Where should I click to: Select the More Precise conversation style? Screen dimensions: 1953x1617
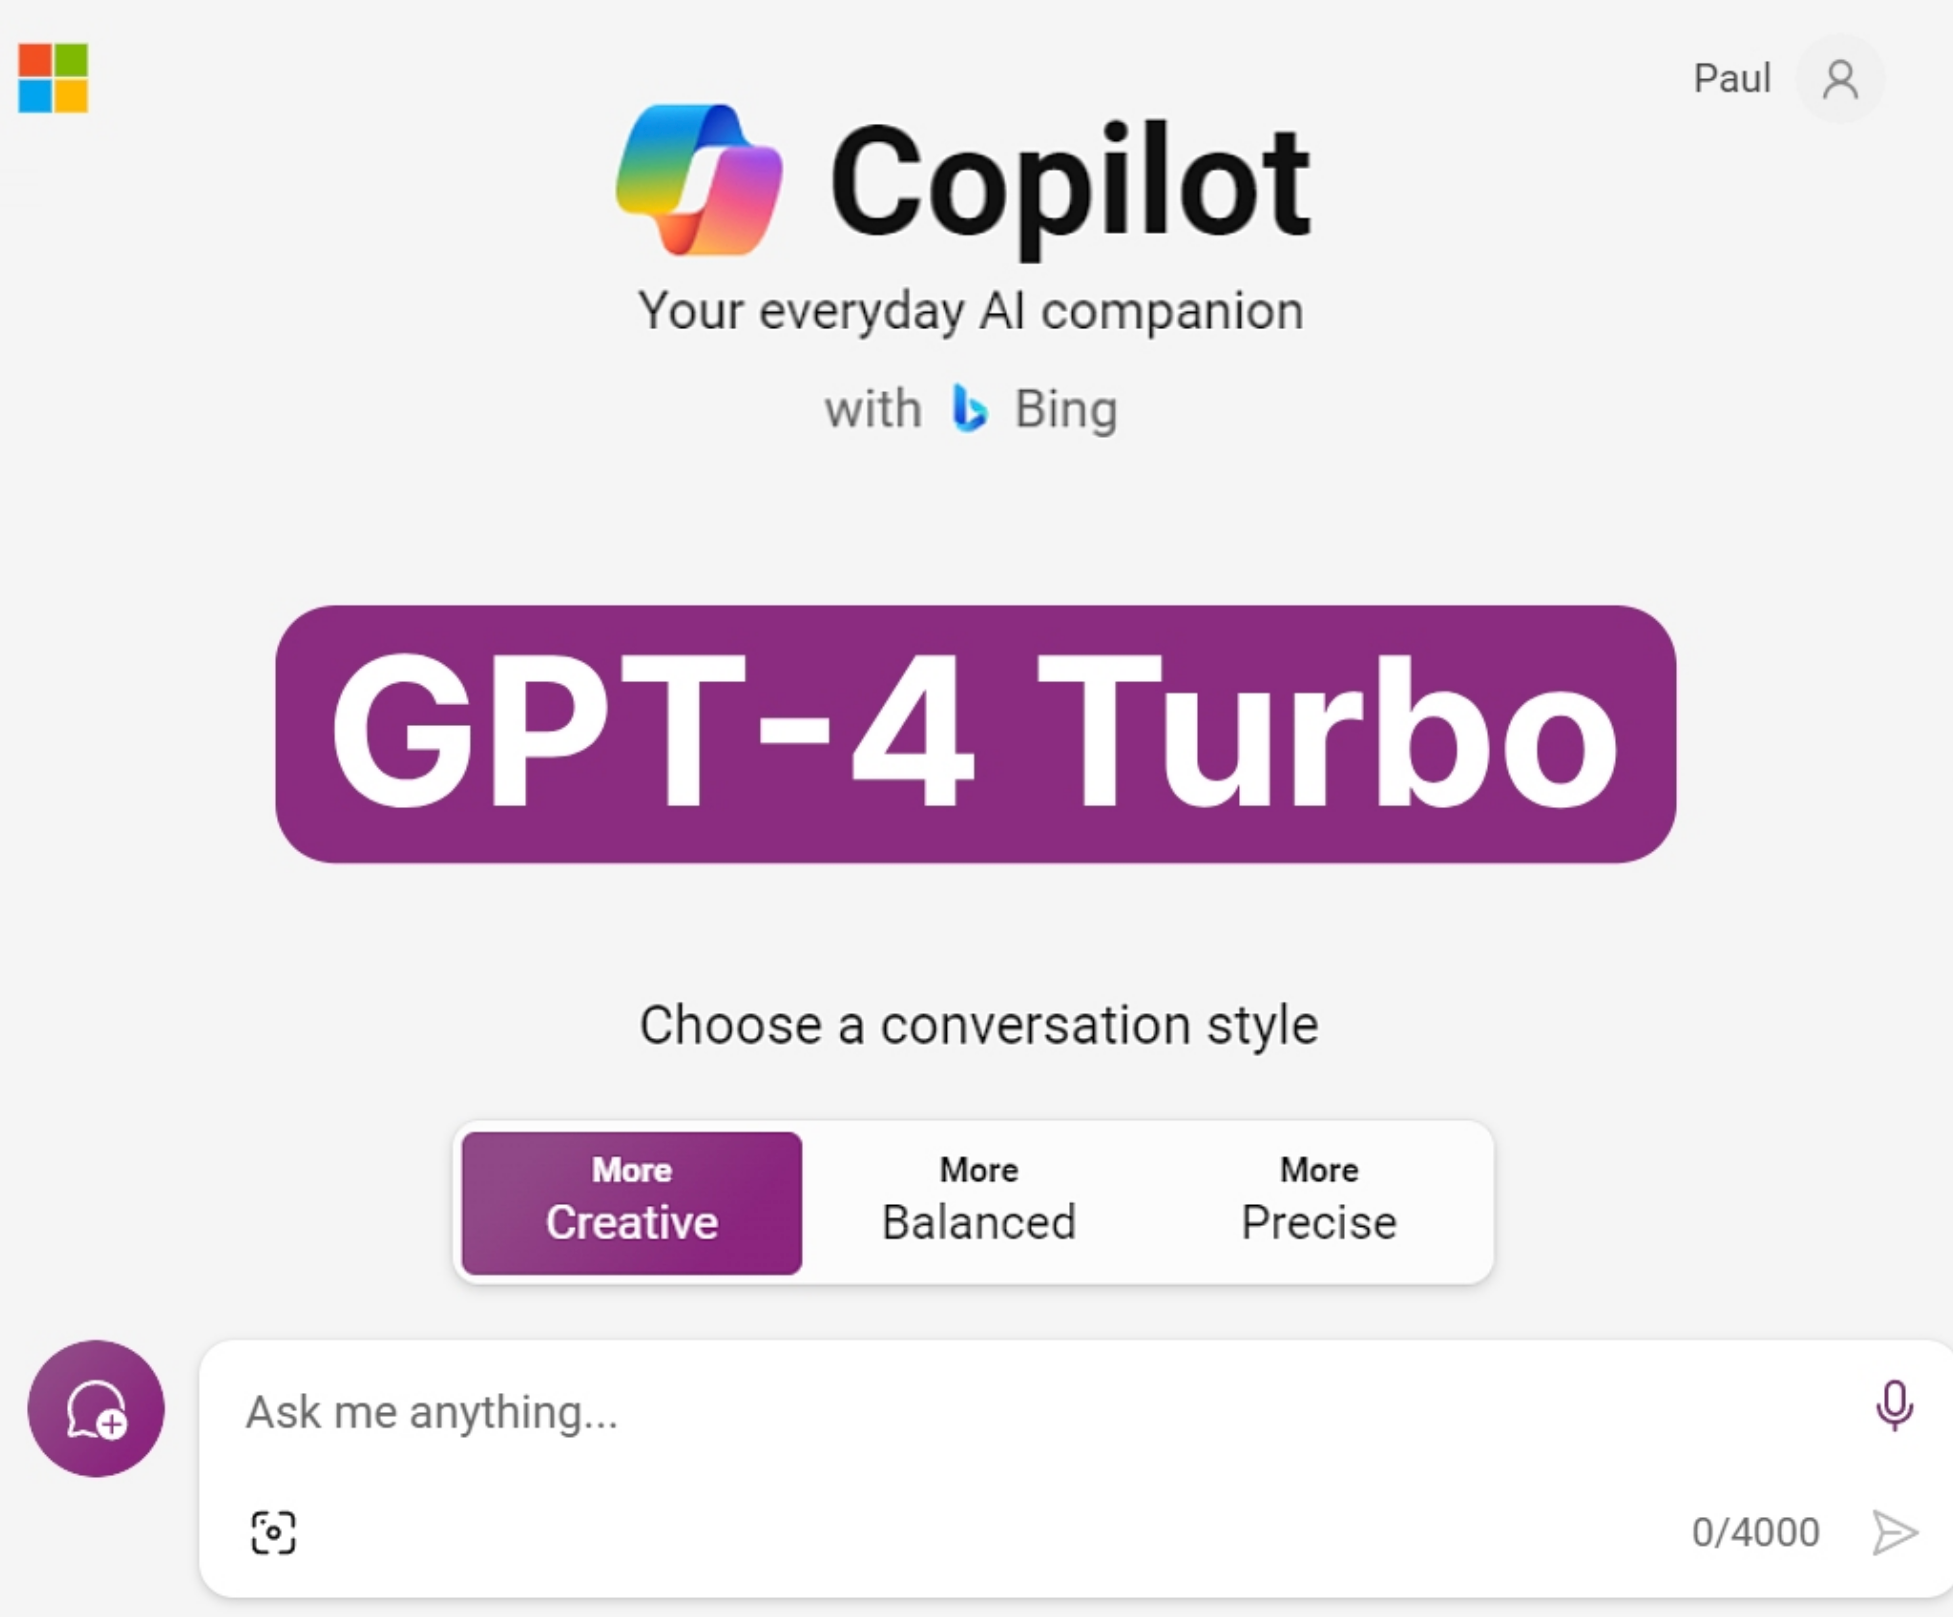[x=1318, y=1203]
